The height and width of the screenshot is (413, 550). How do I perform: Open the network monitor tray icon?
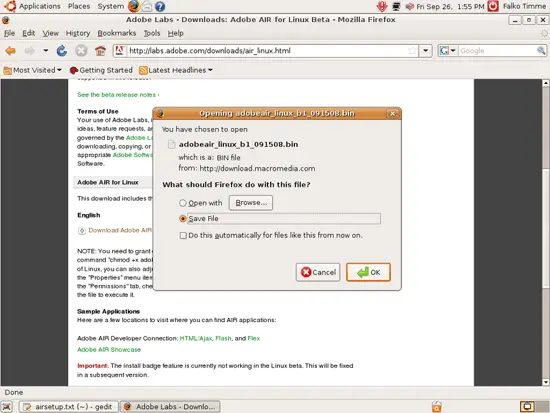(x=396, y=6)
